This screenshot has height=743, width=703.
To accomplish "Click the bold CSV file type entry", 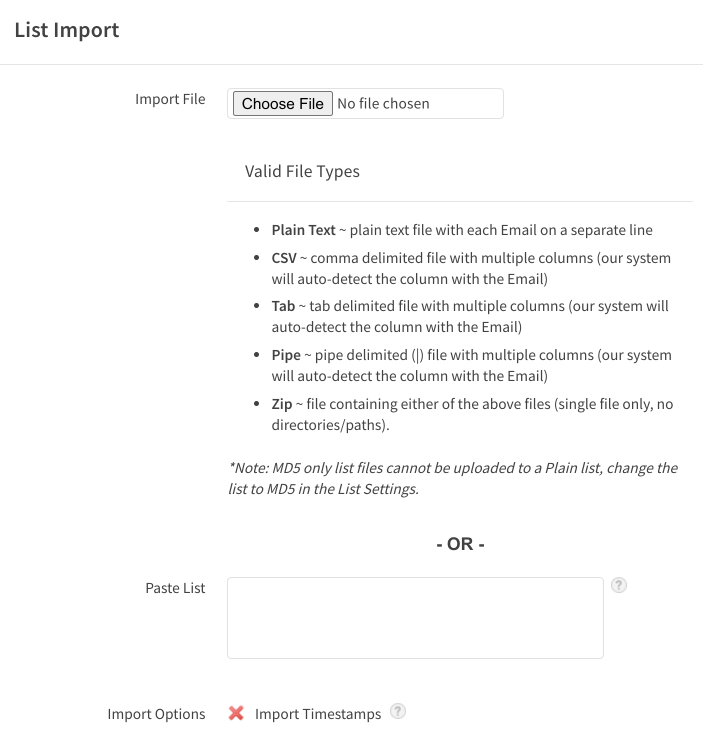I will click(x=284, y=258).
